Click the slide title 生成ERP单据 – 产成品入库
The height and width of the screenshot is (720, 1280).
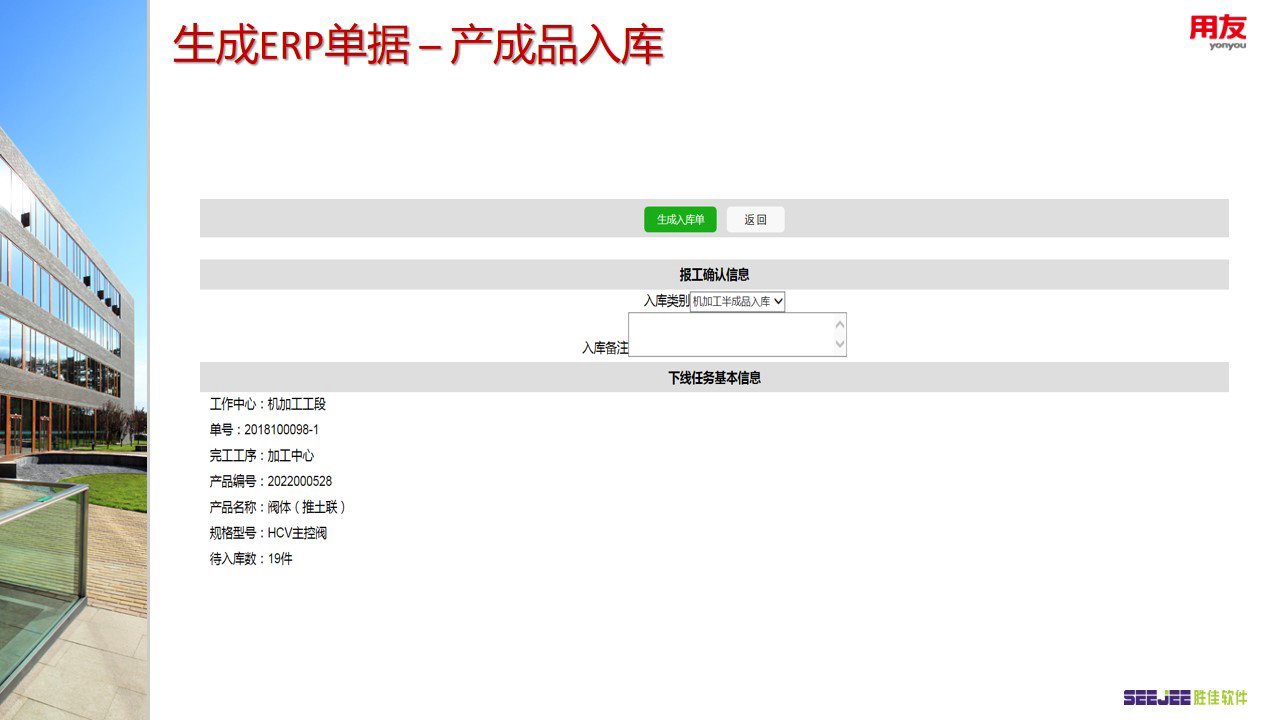[418, 46]
